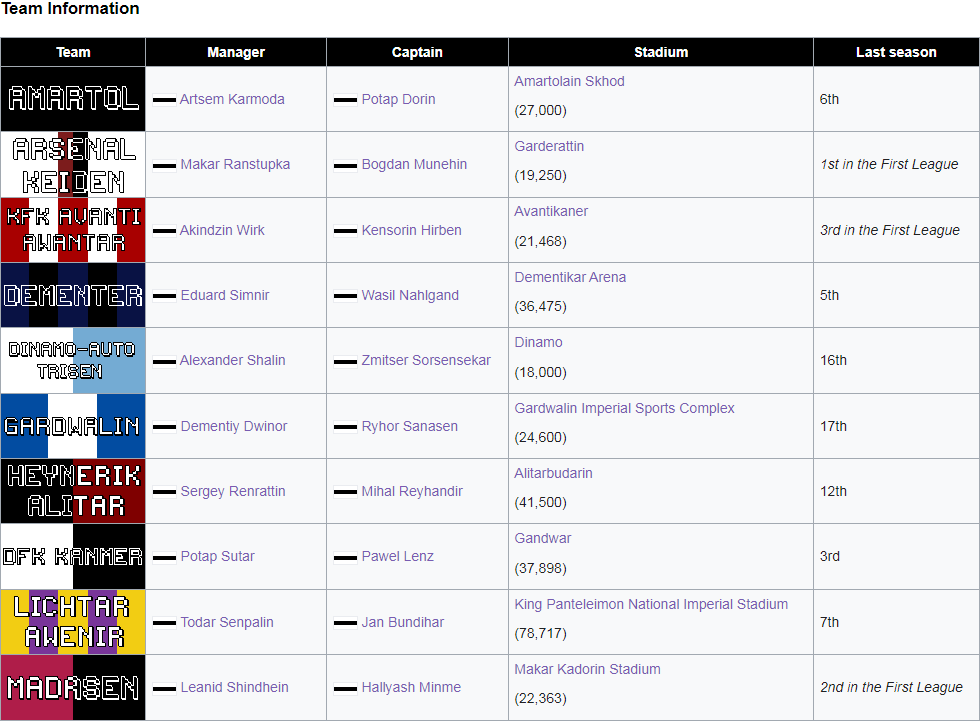The image size is (980, 721).
Task: Open manager Eduard Simnir link
Action: (225, 295)
